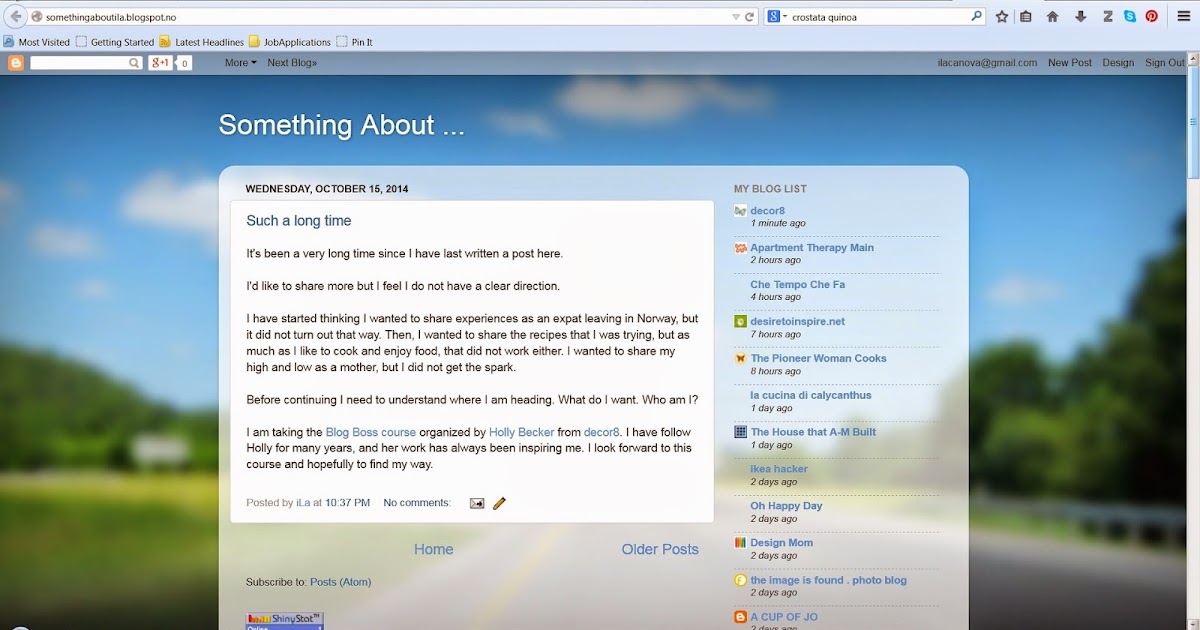Click the Pioneer Woman butterfly favicon
Viewport: 1200px width, 630px height.
[x=740, y=359]
